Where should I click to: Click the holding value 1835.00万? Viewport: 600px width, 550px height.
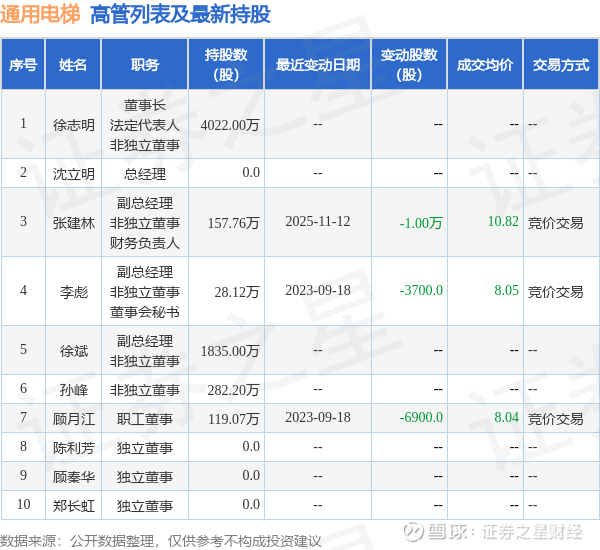230,351
